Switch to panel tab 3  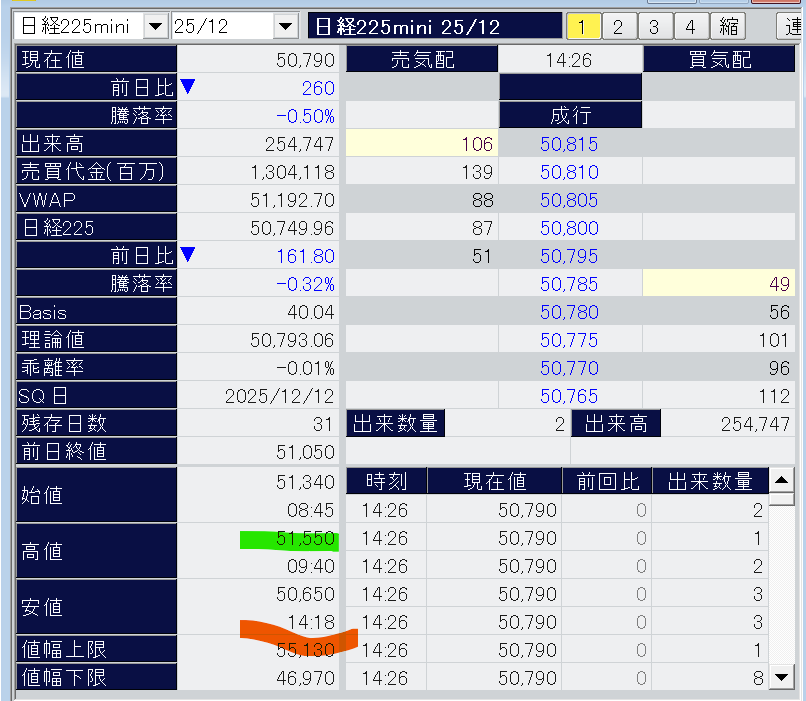pos(653,26)
